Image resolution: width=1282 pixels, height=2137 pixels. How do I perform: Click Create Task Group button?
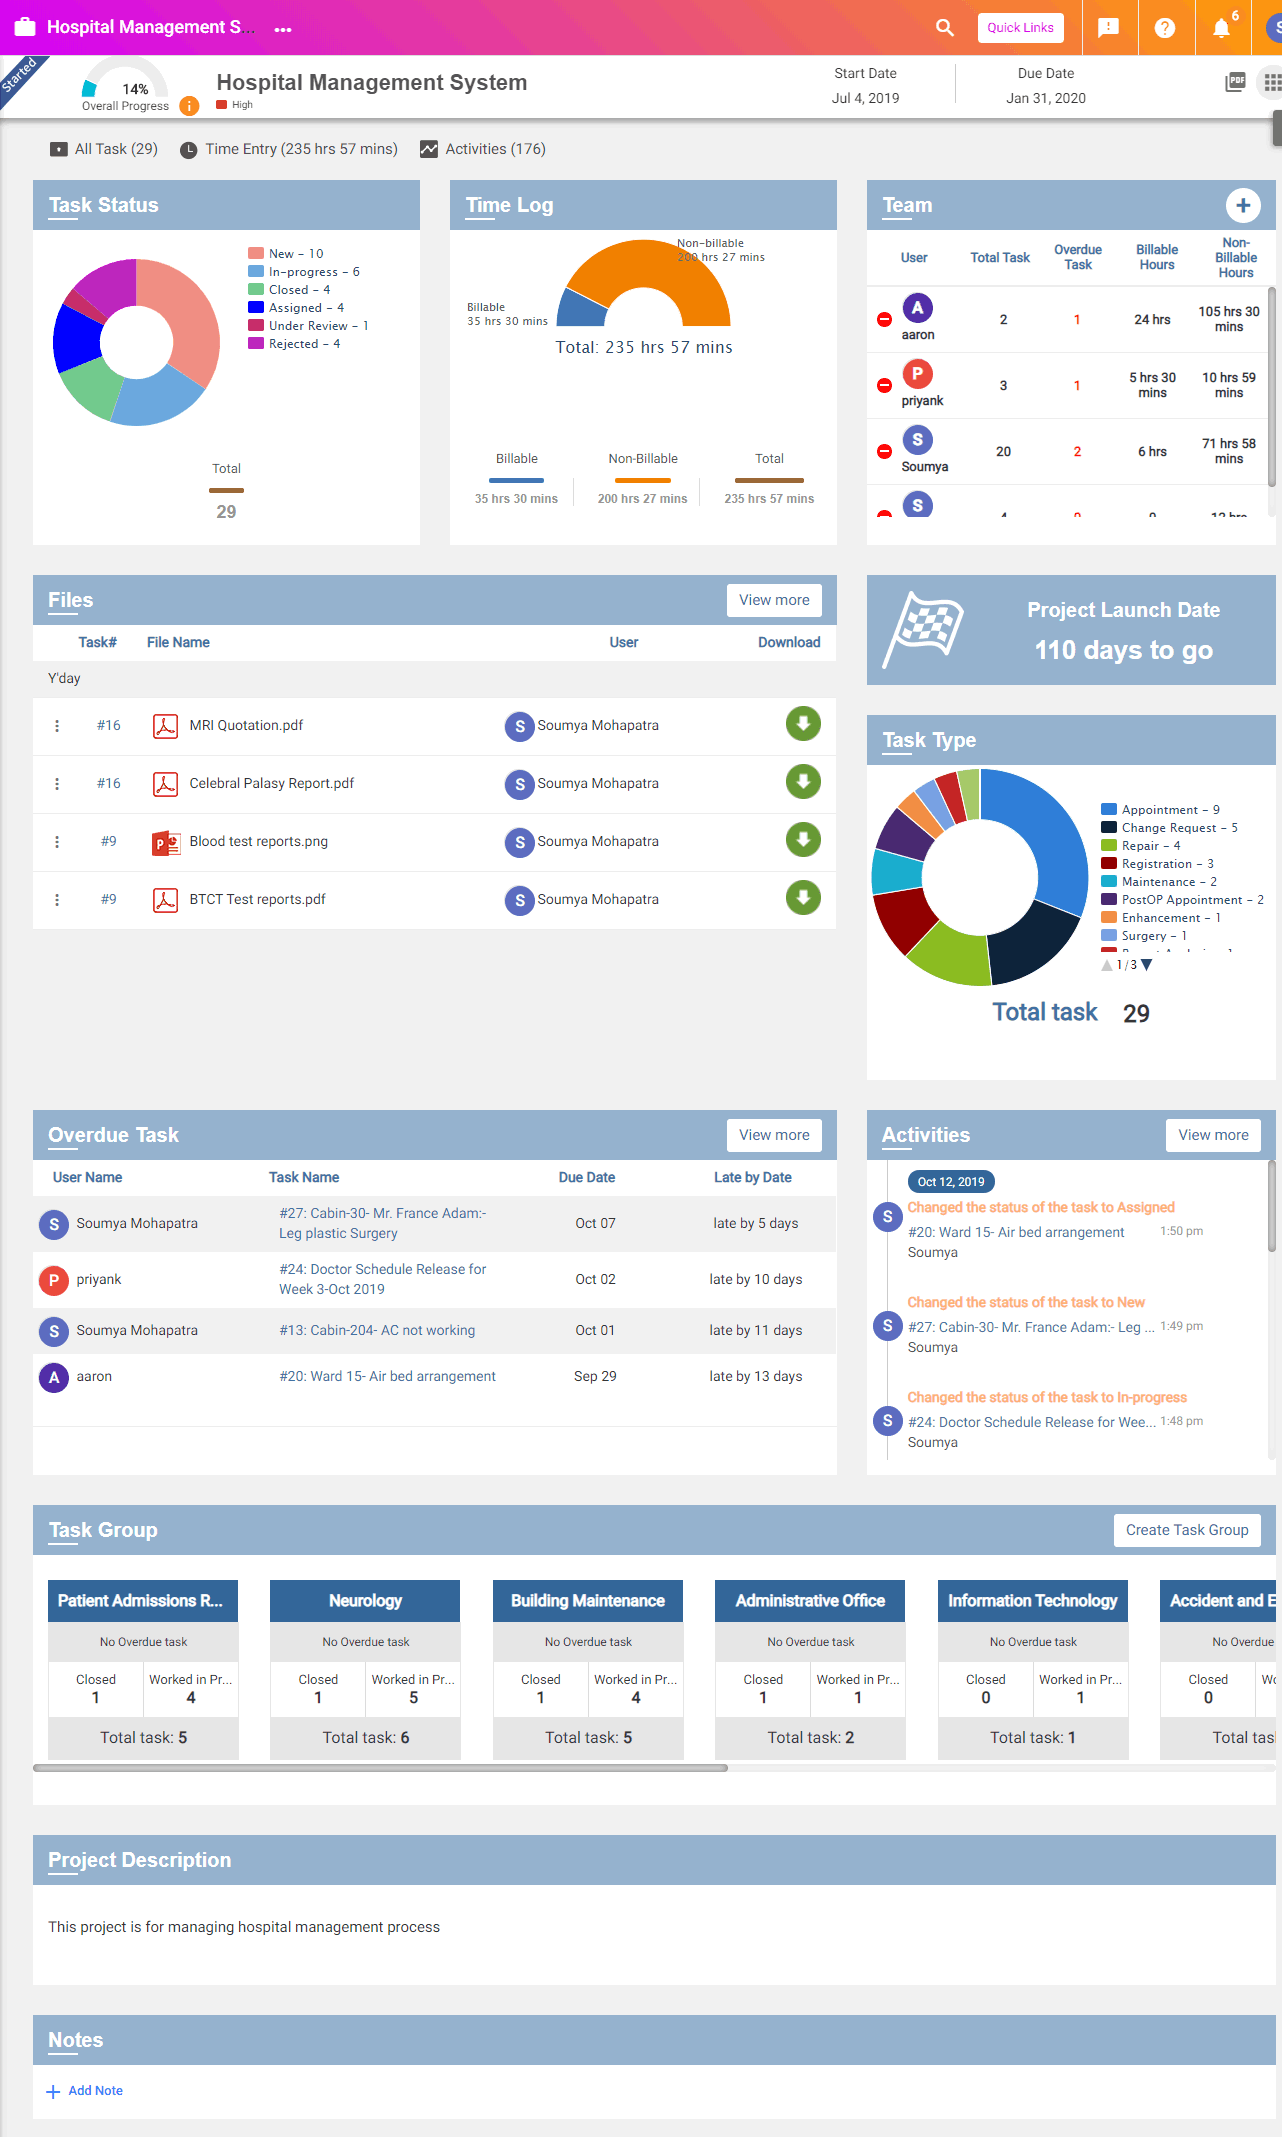pyautogui.click(x=1187, y=1530)
